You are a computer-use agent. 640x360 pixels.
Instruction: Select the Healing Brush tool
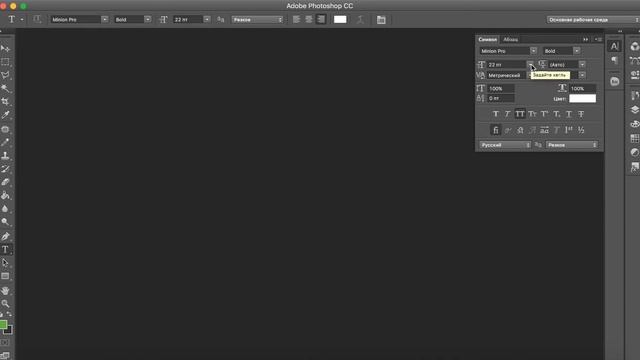(x=5, y=129)
